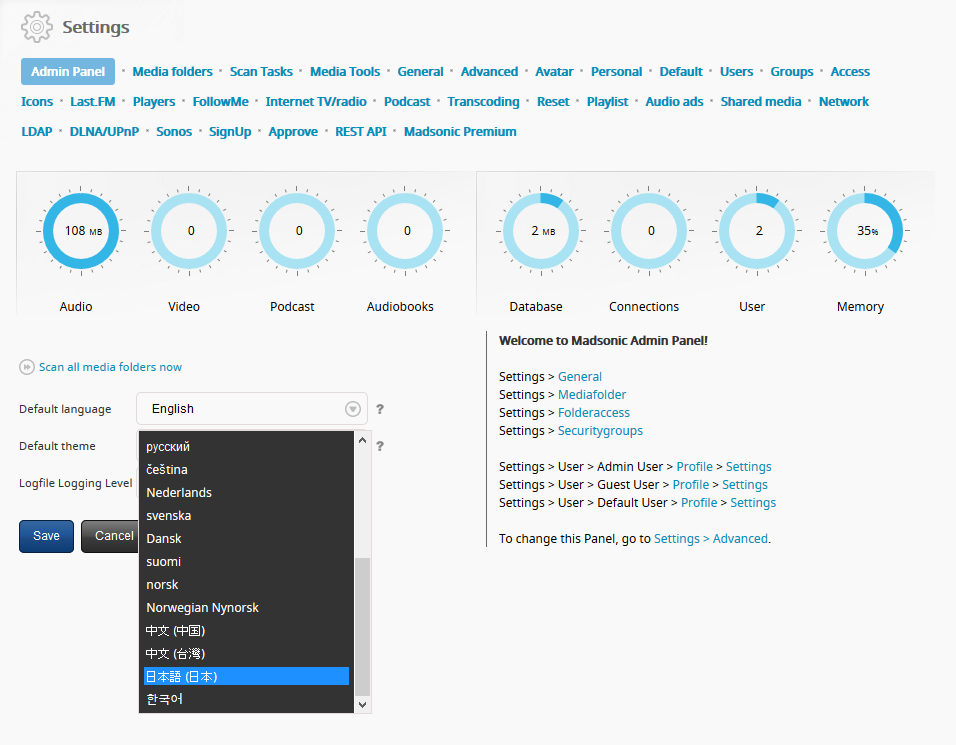Open Admin User Profile link
The height and width of the screenshot is (745, 956).
(x=694, y=466)
